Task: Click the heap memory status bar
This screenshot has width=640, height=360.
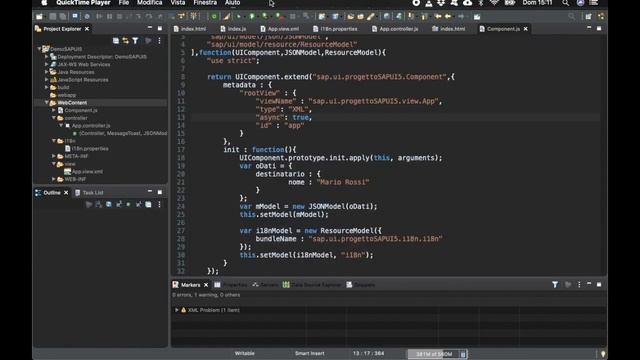Action: pos(434,354)
